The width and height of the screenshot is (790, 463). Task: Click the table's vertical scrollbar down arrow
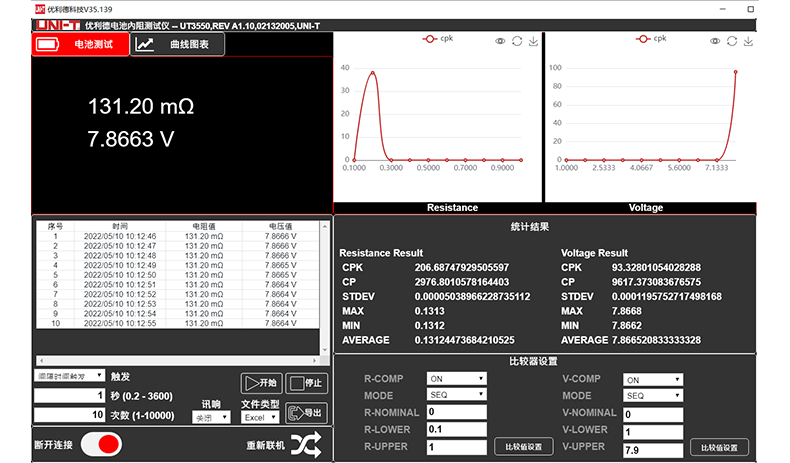pyautogui.click(x=324, y=349)
